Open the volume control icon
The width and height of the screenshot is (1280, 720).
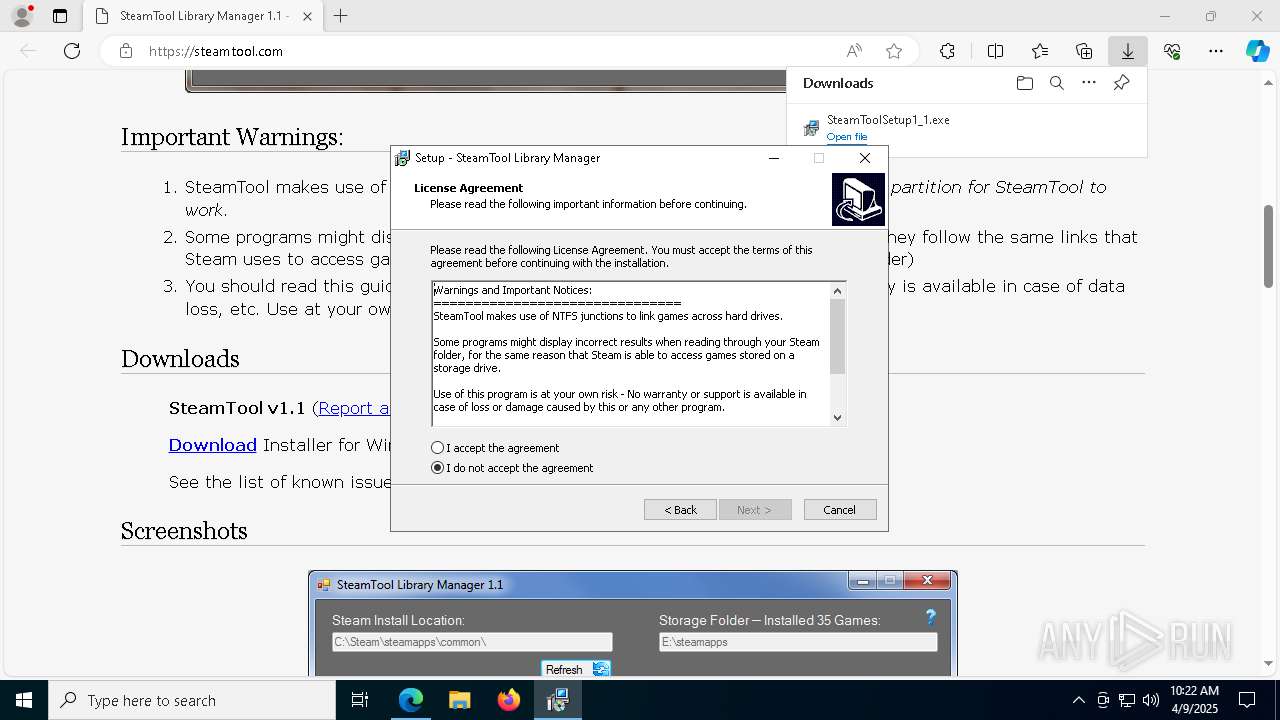[1151, 700]
